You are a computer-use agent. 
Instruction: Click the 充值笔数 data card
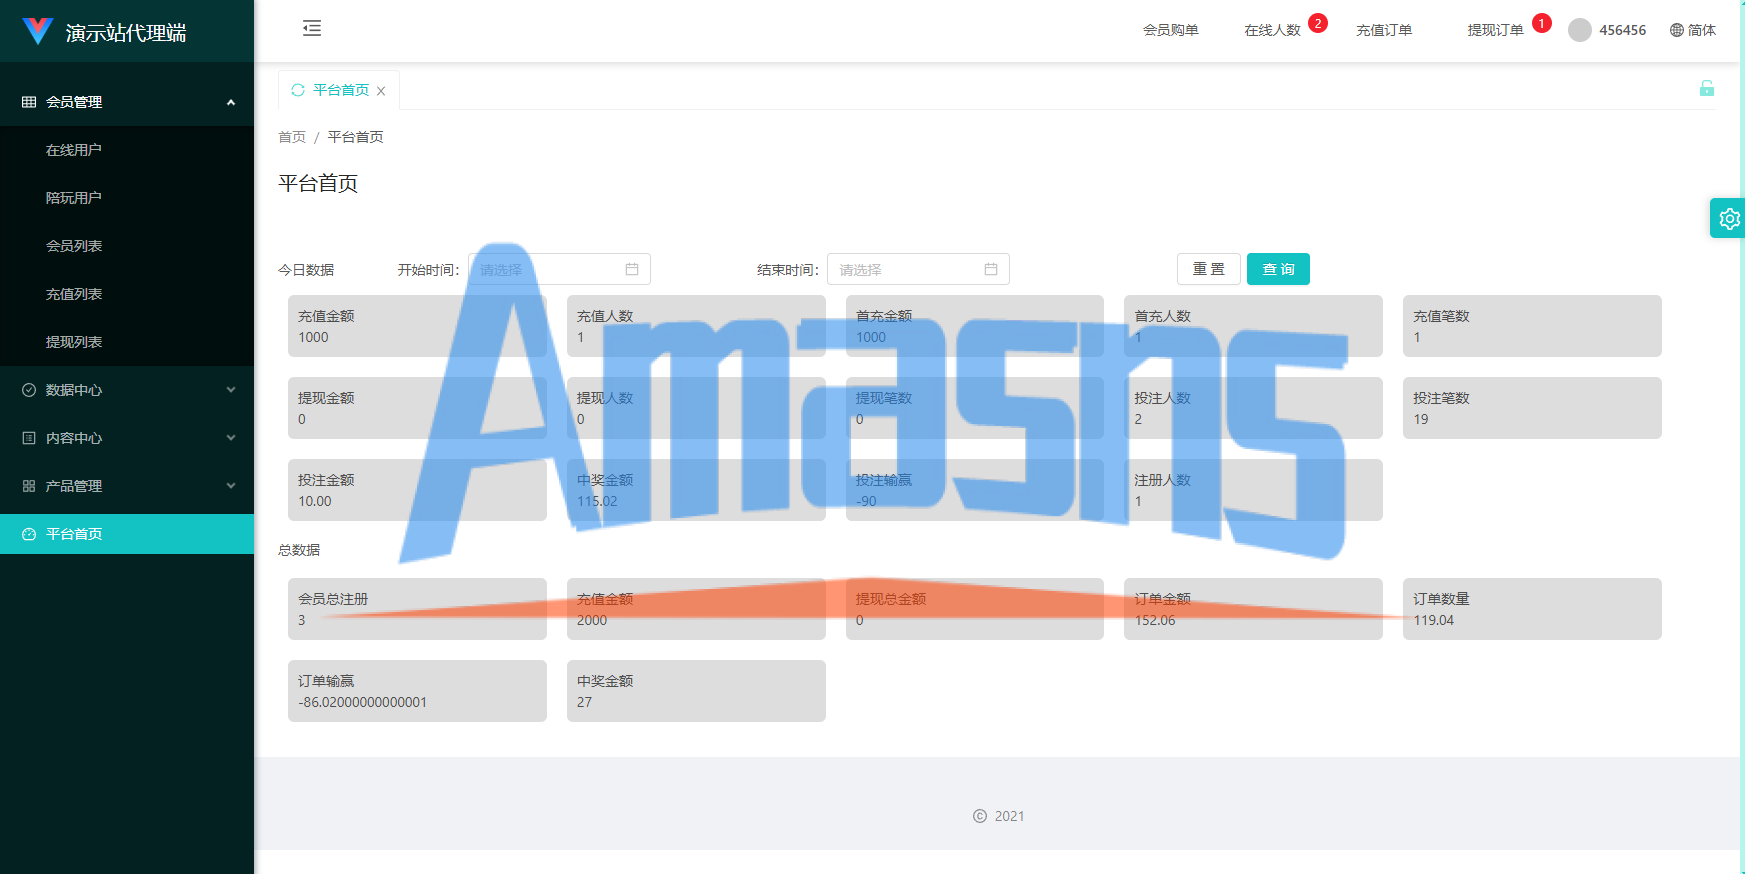(1532, 326)
